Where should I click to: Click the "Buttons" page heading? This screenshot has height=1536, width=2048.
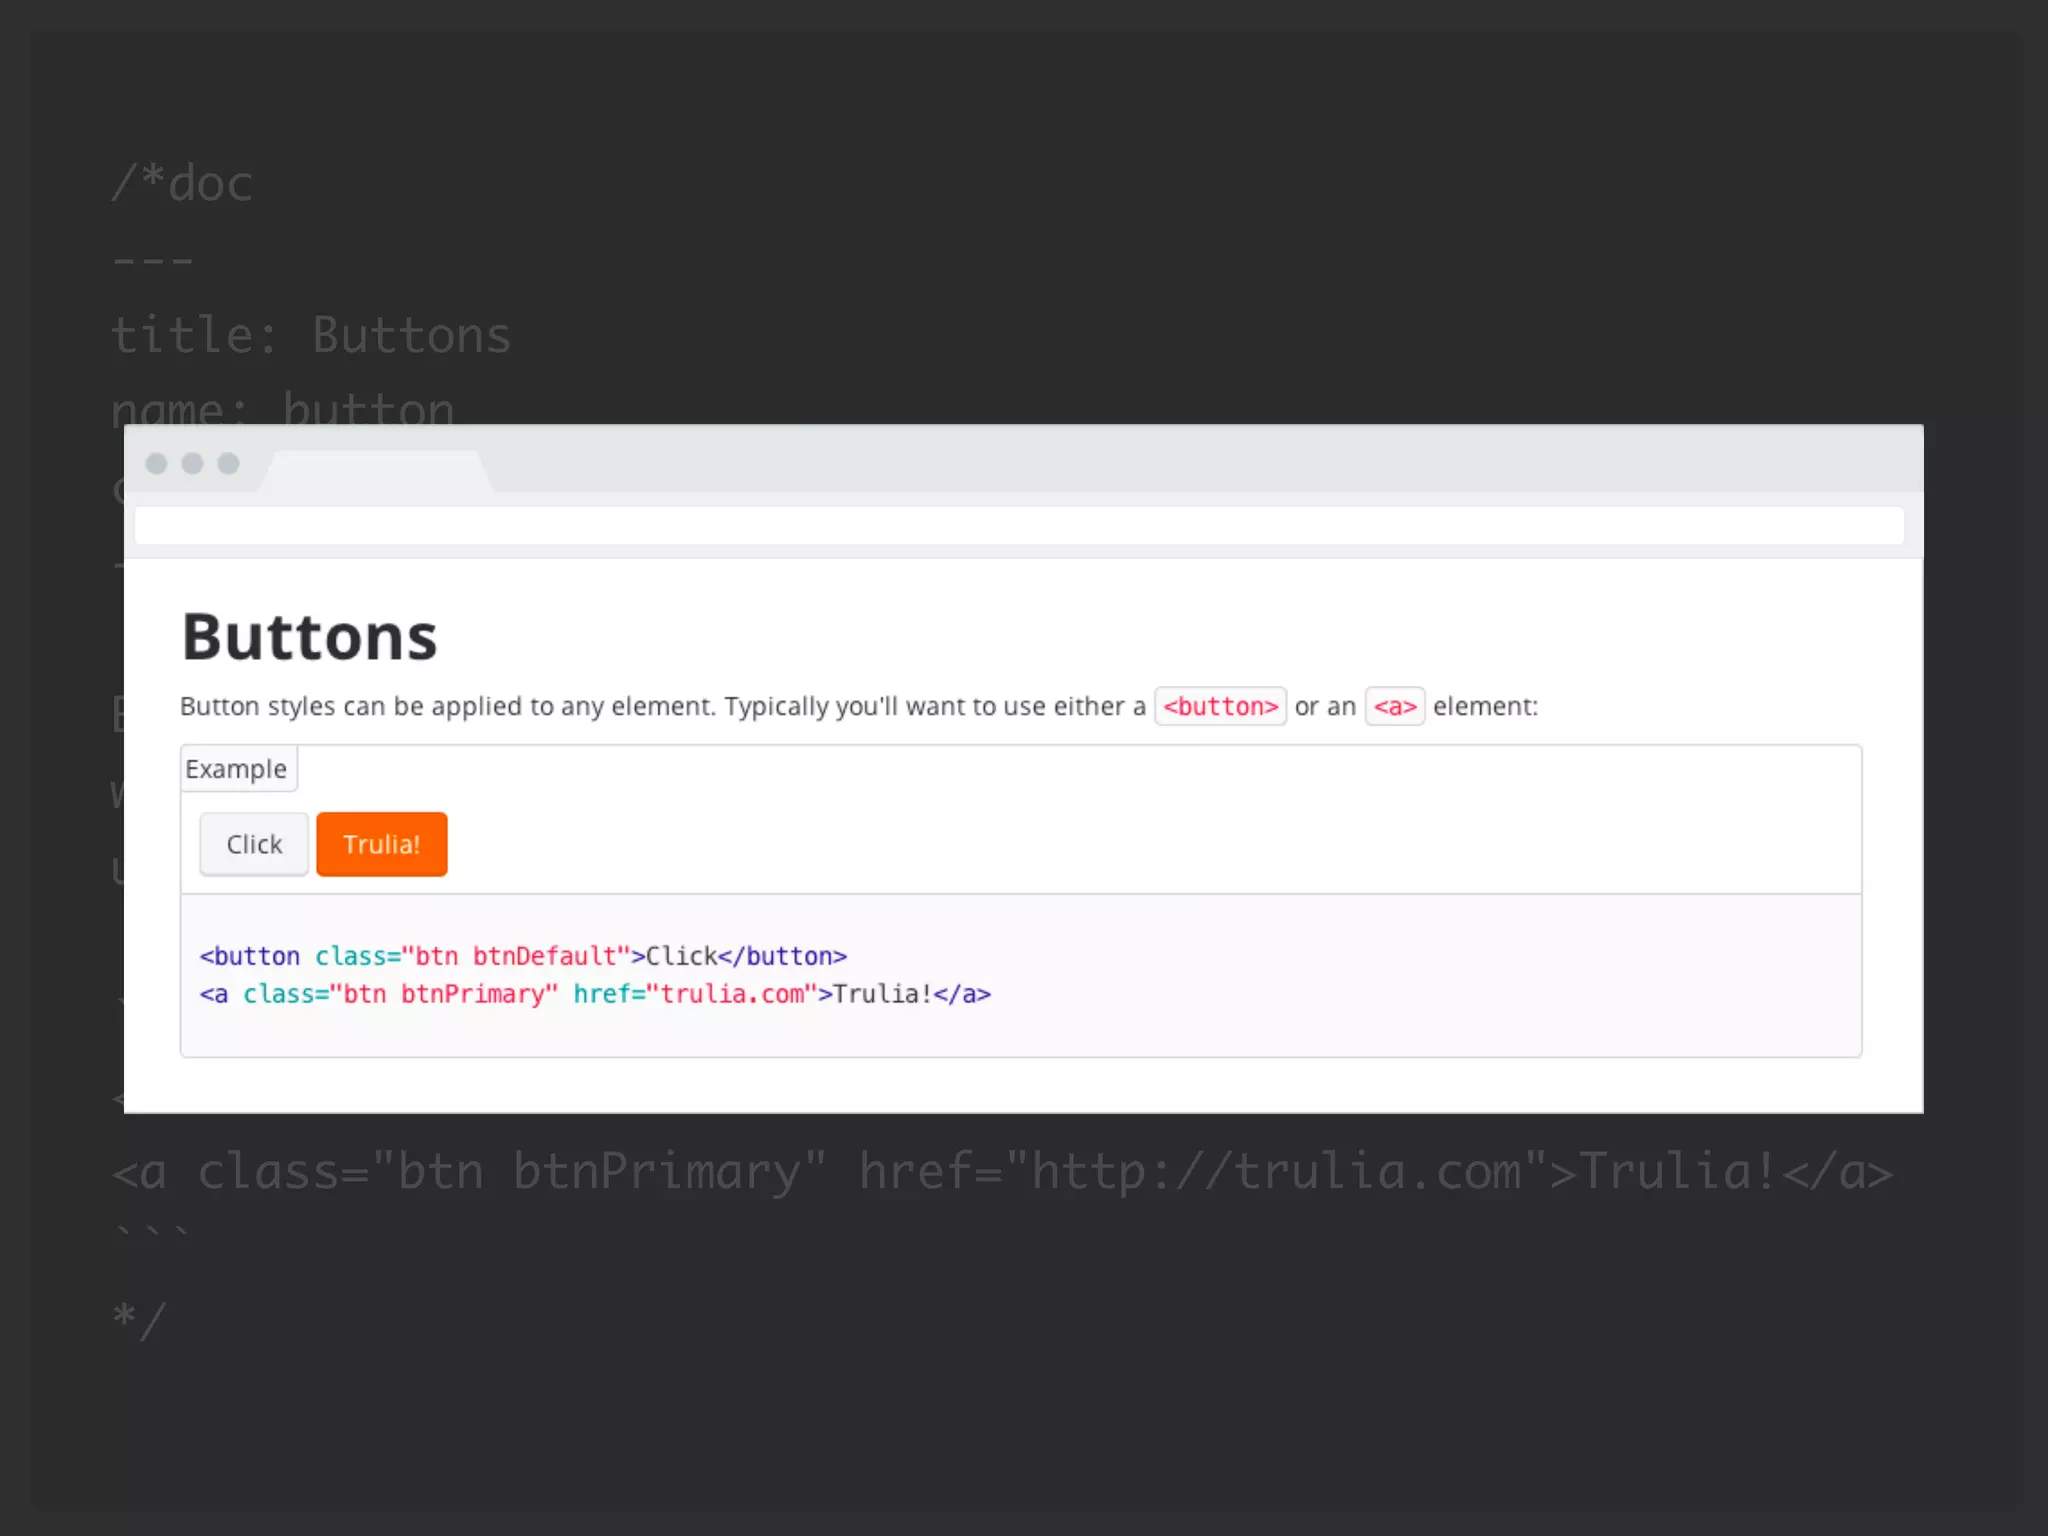coord(309,637)
